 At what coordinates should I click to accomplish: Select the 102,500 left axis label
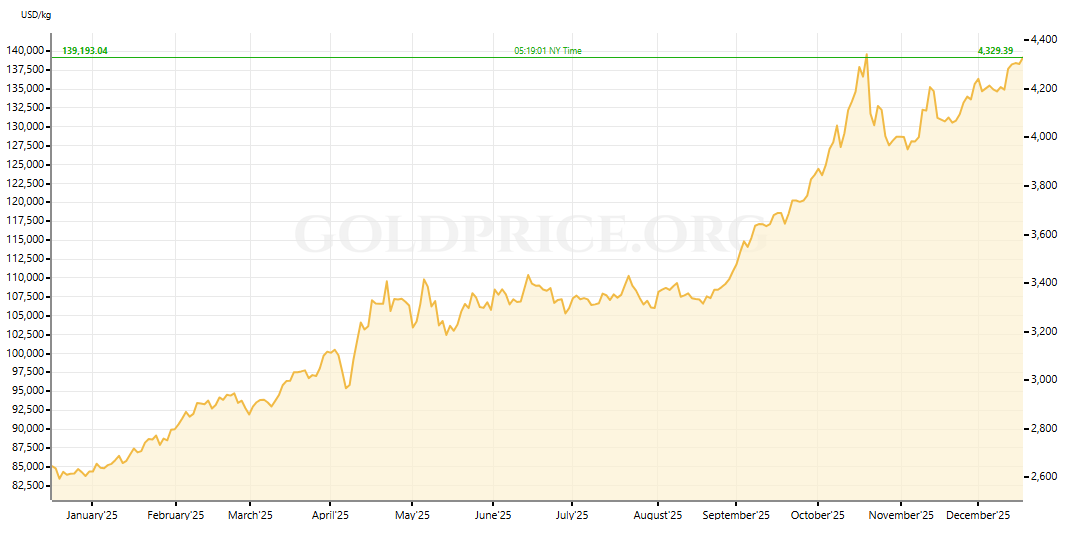click(25, 334)
